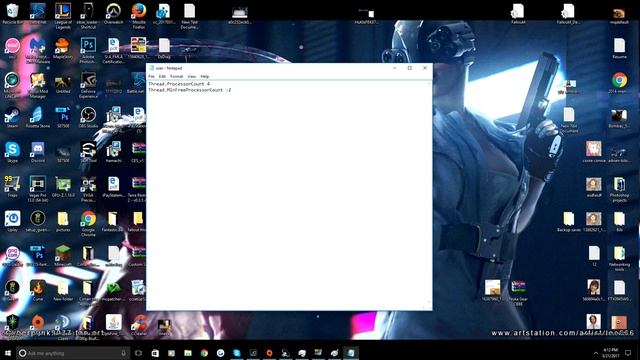The width and height of the screenshot is (640, 360).
Task: Open the Action Center notification icon
Action: click(x=628, y=353)
